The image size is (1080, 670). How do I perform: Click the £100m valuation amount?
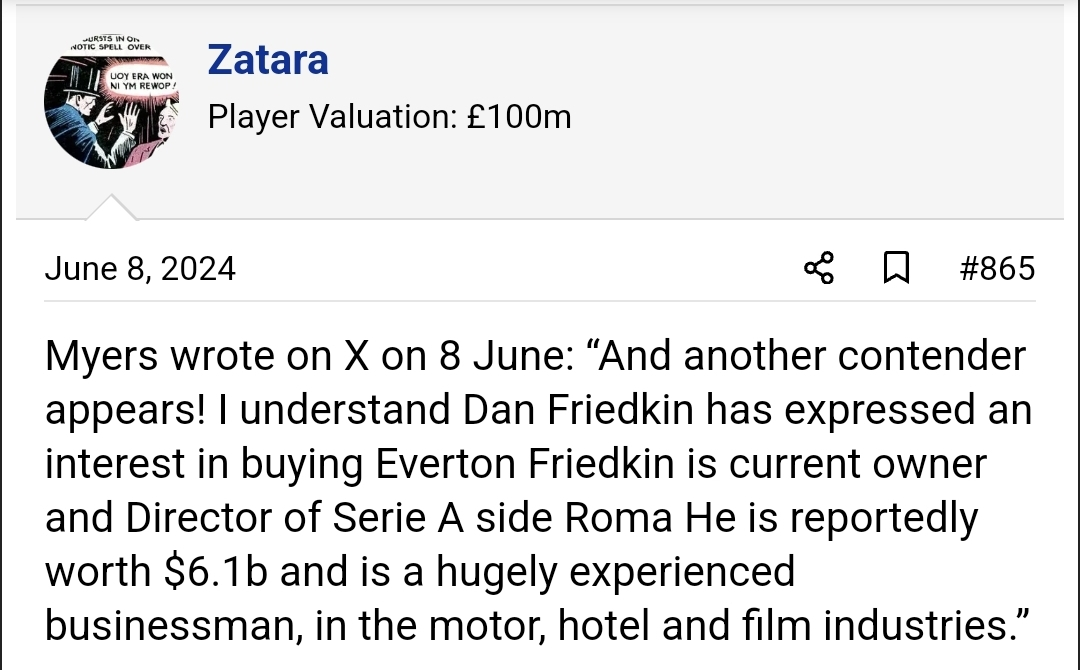[x=518, y=117]
